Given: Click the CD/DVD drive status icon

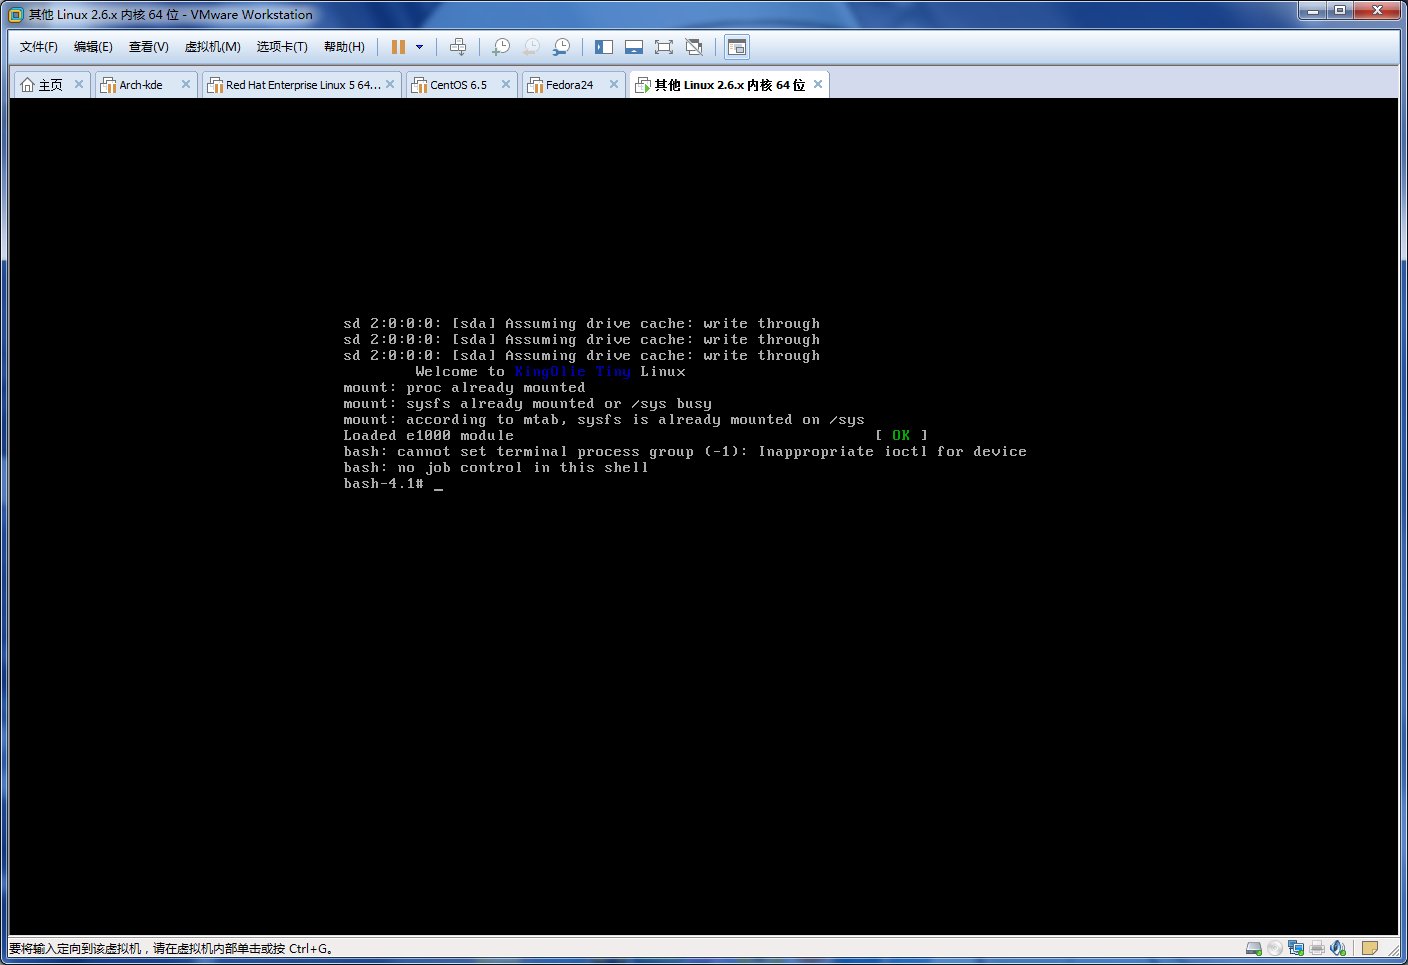Looking at the screenshot, I should pos(1275,948).
